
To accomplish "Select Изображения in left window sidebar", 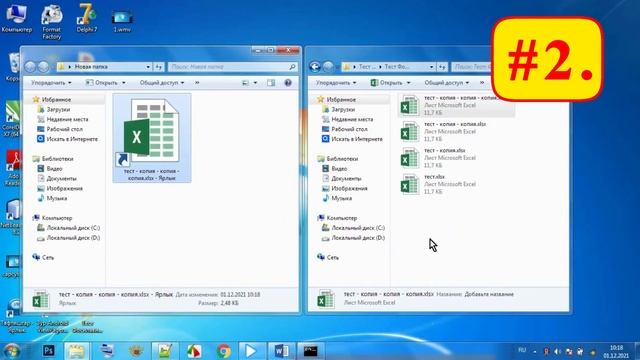I will [60, 188].
